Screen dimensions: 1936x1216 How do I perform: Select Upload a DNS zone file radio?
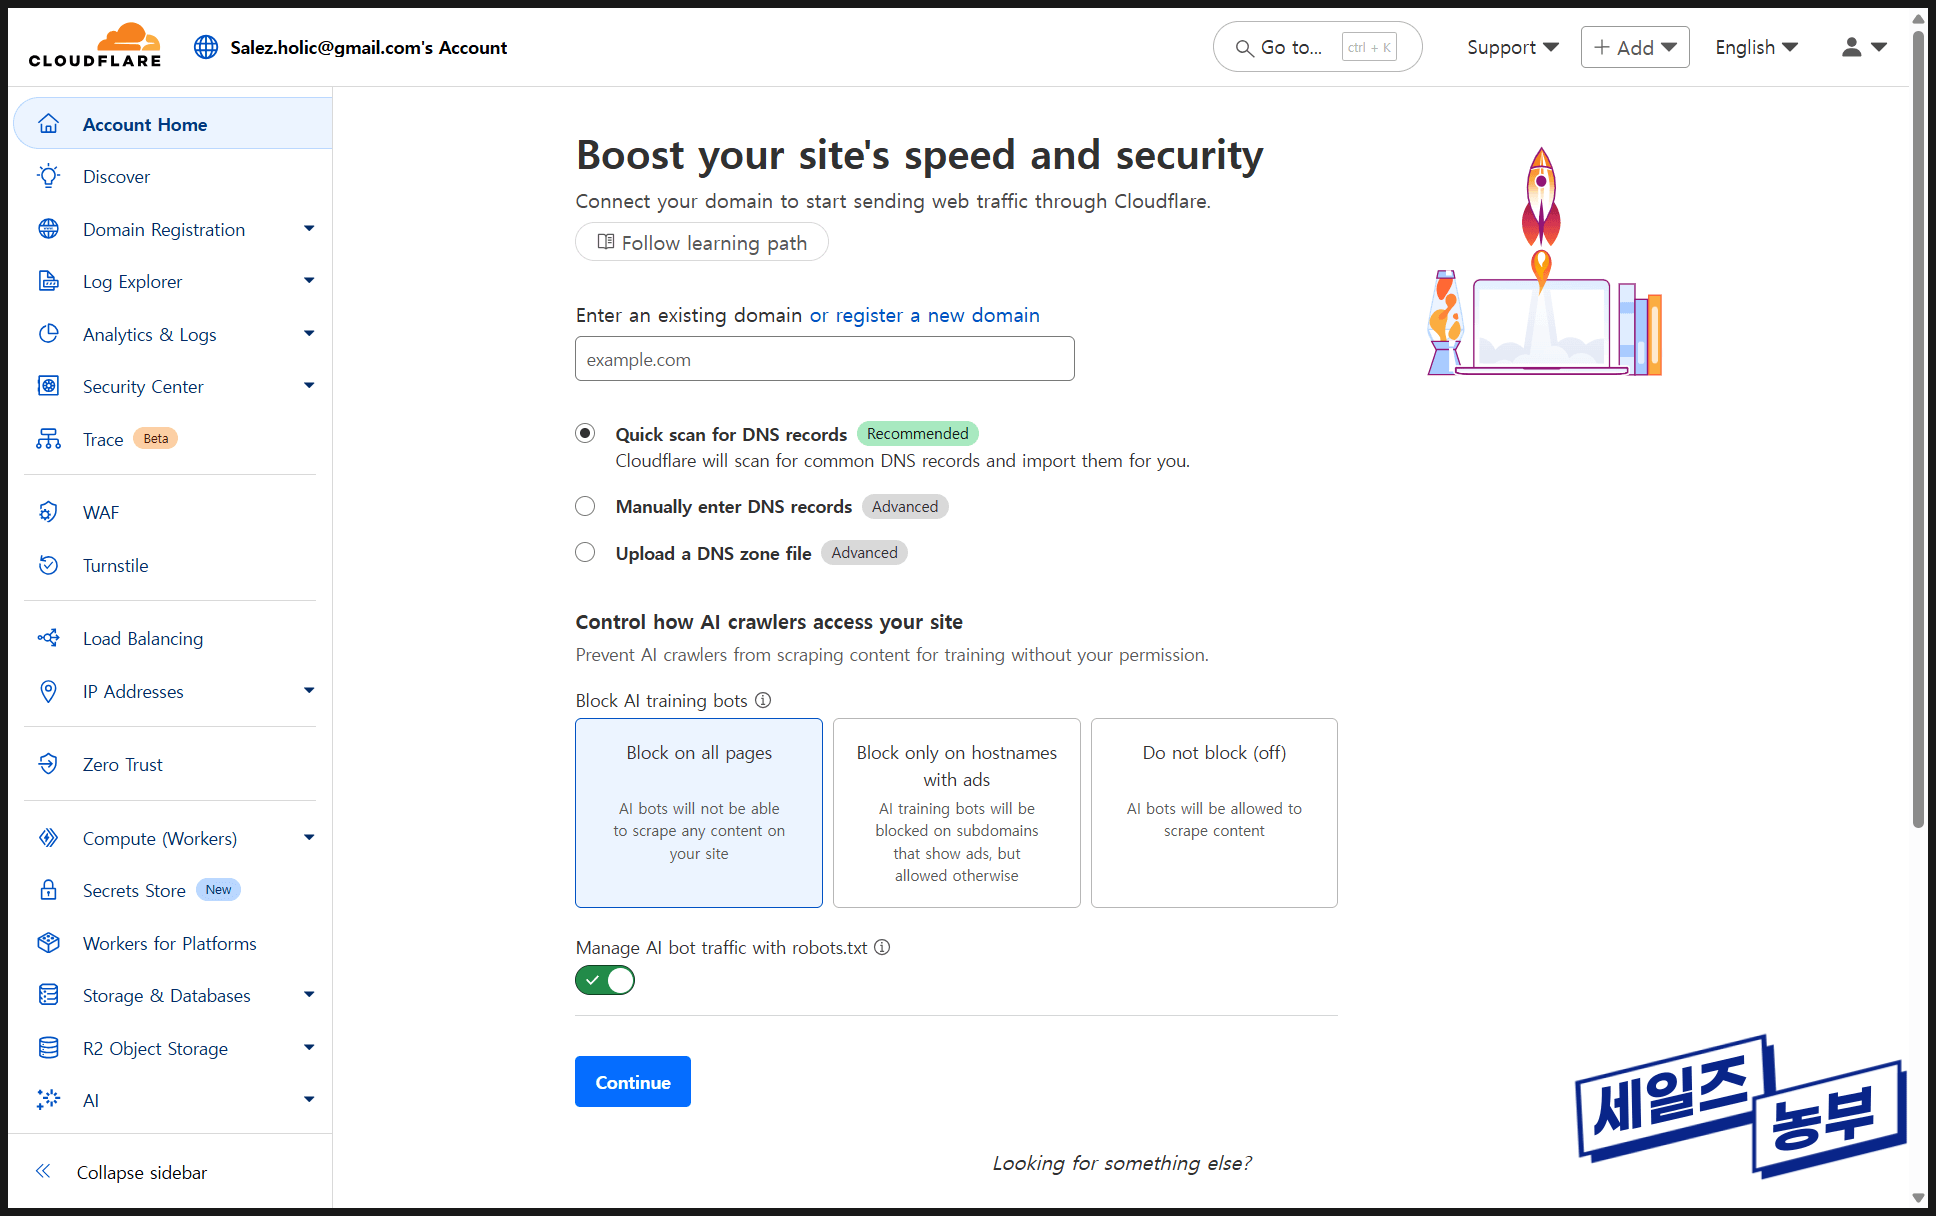[x=585, y=552]
